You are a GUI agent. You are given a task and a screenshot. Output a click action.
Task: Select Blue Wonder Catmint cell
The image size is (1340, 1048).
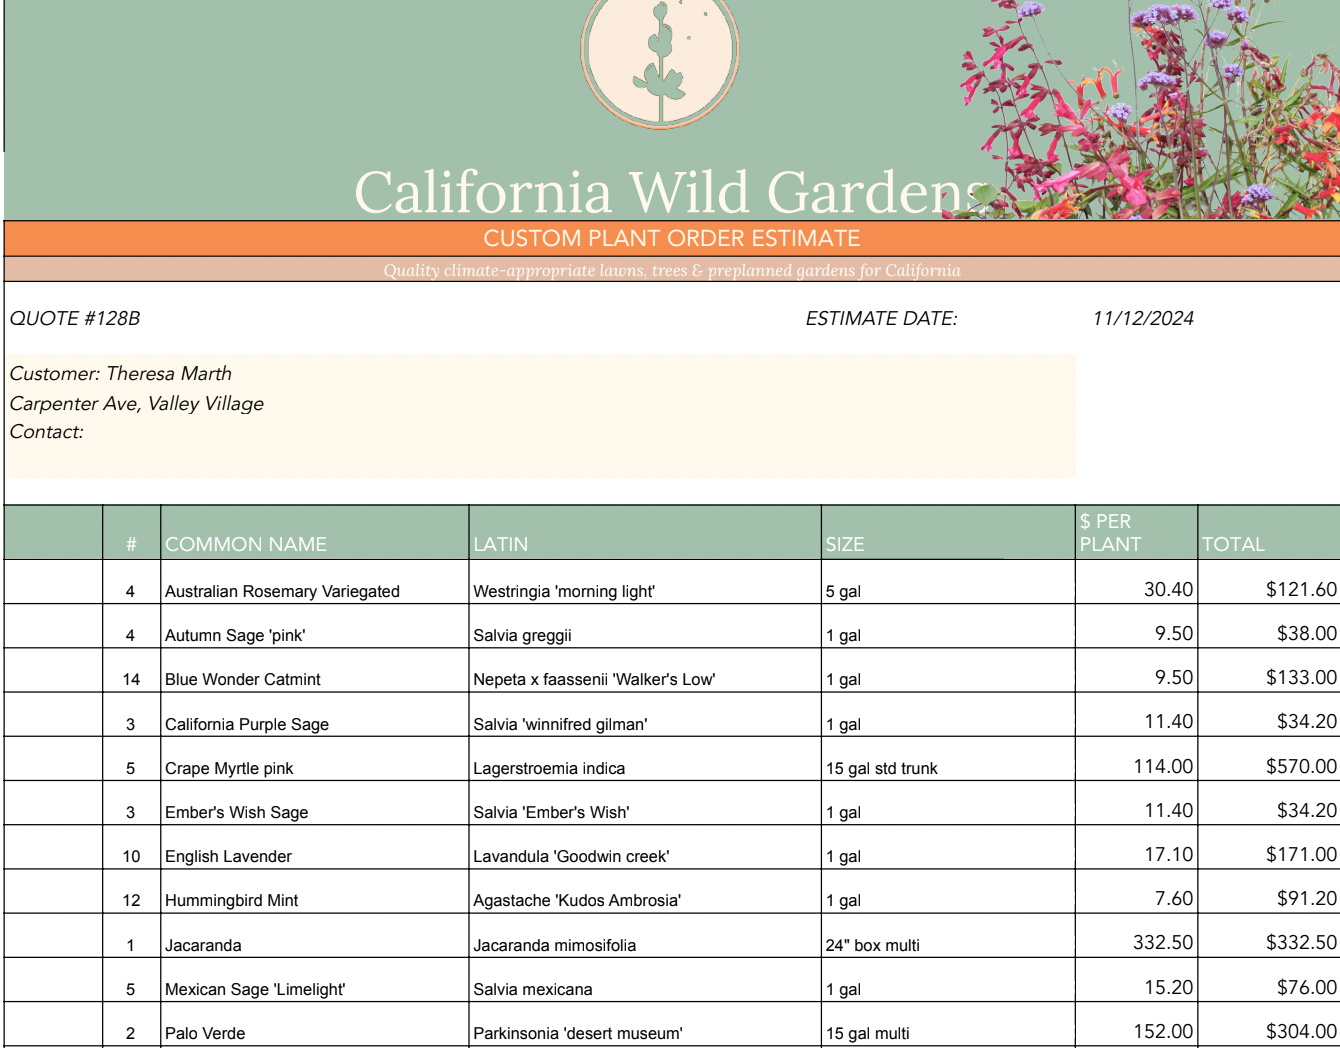(315, 670)
